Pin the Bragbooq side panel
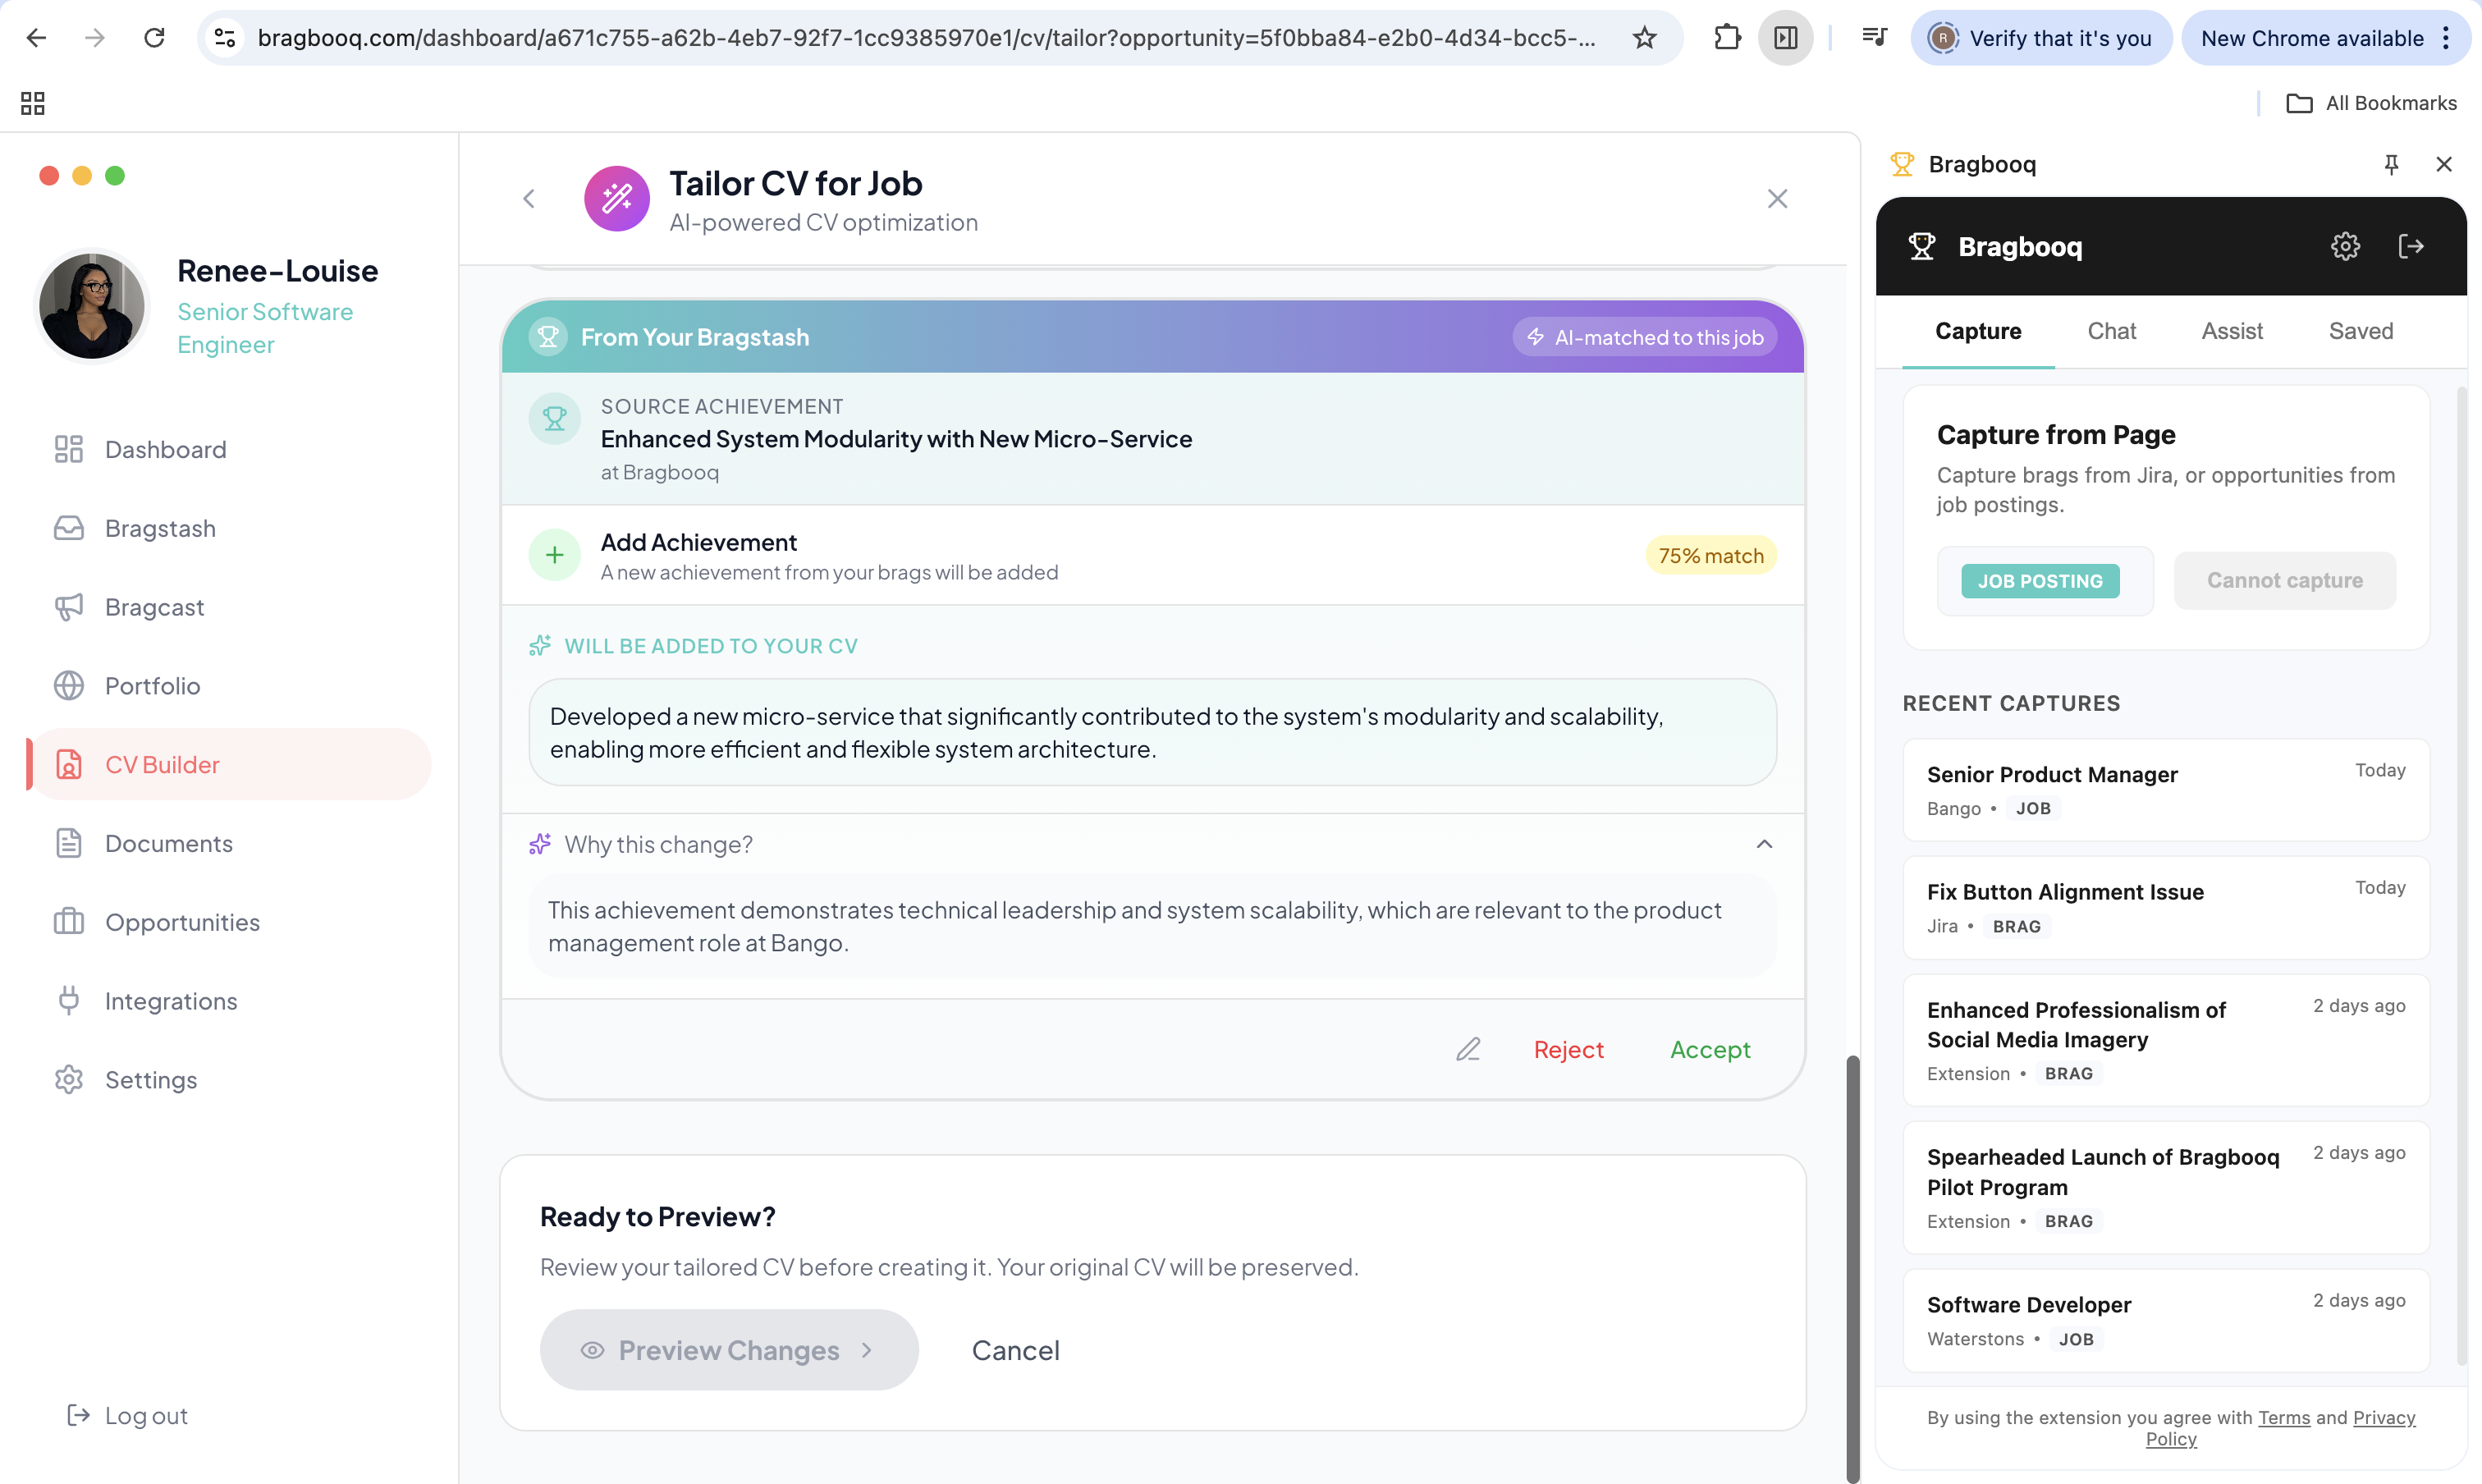Viewport: 2482px width, 1484px height. pos(2391,164)
